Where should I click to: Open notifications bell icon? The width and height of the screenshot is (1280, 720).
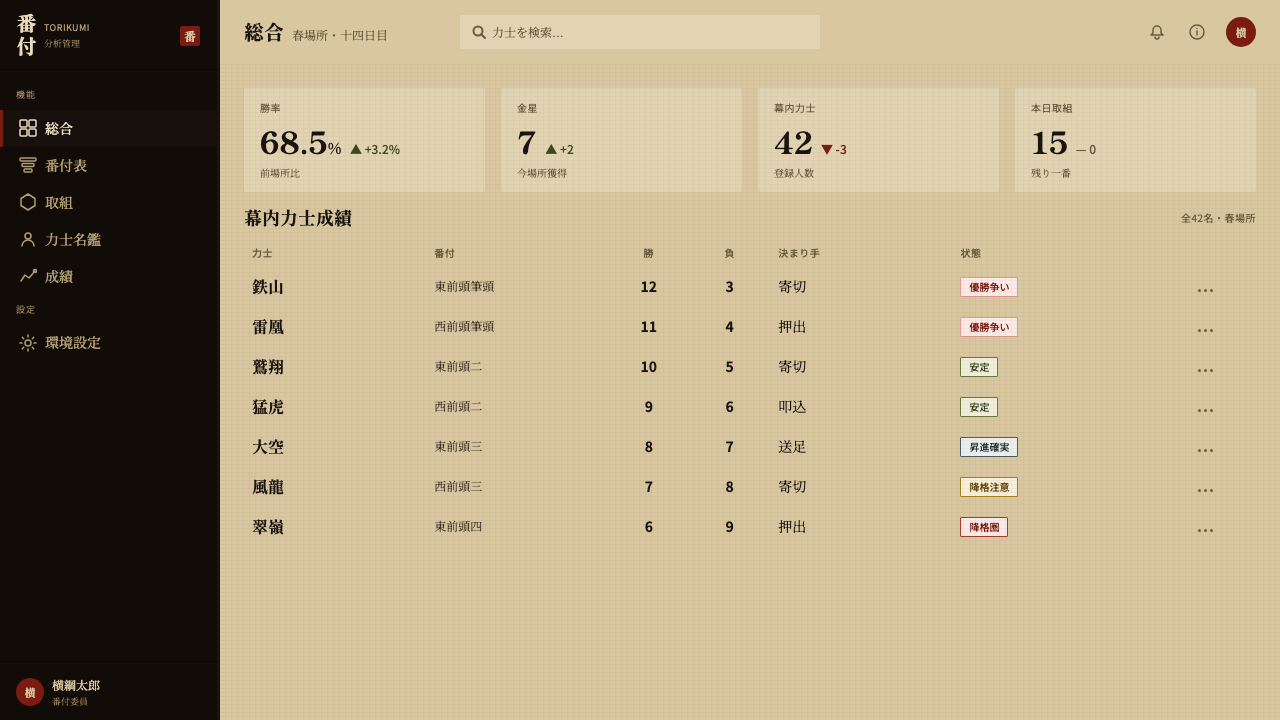[1157, 32]
